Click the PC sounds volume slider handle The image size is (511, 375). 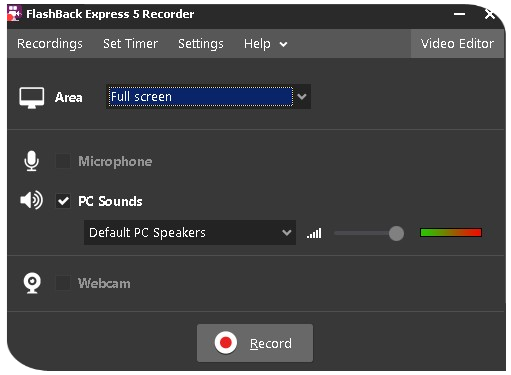[396, 233]
